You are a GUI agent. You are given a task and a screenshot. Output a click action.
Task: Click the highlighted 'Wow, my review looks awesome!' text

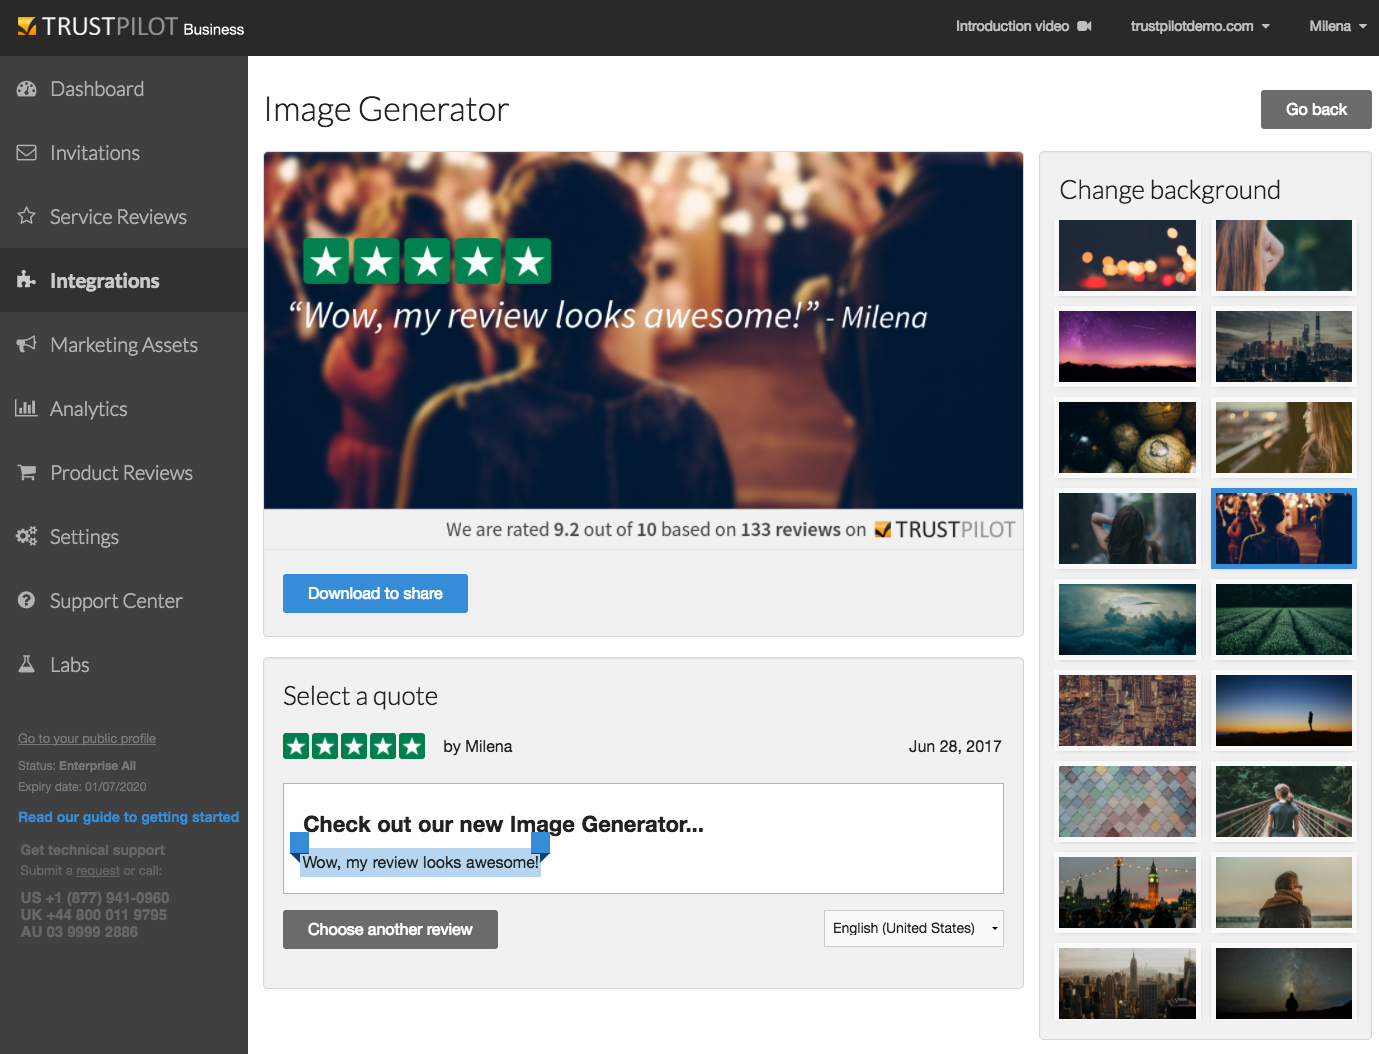coord(420,862)
